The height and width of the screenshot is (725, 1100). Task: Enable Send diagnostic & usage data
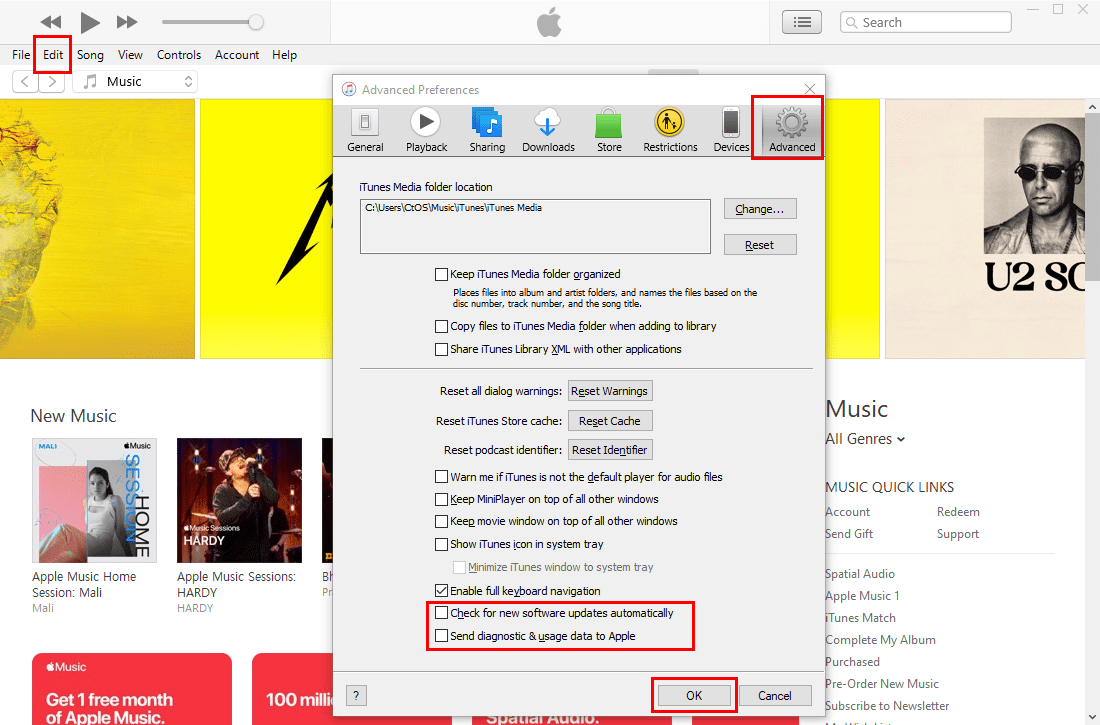tap(441, 636)
